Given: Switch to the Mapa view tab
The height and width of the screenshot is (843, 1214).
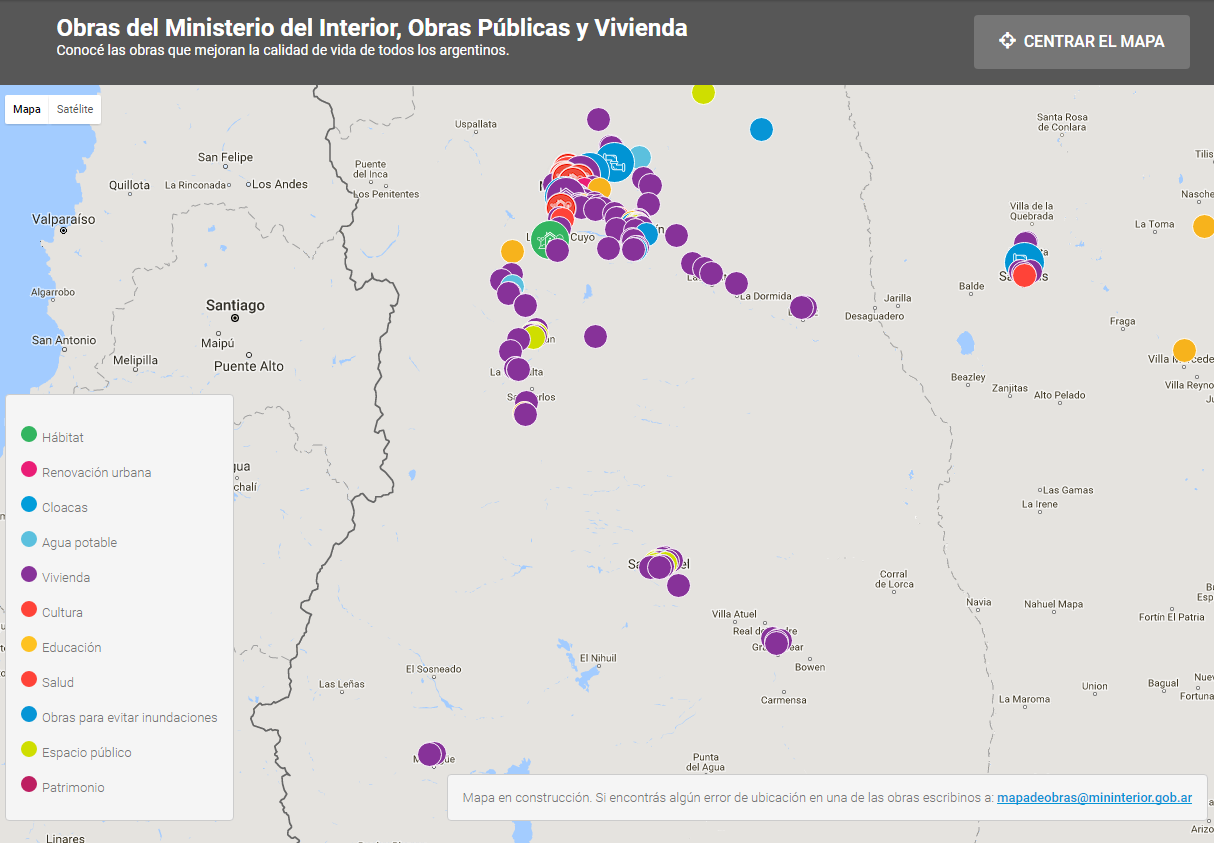Looking at the screenshot, I should point(27,109).
